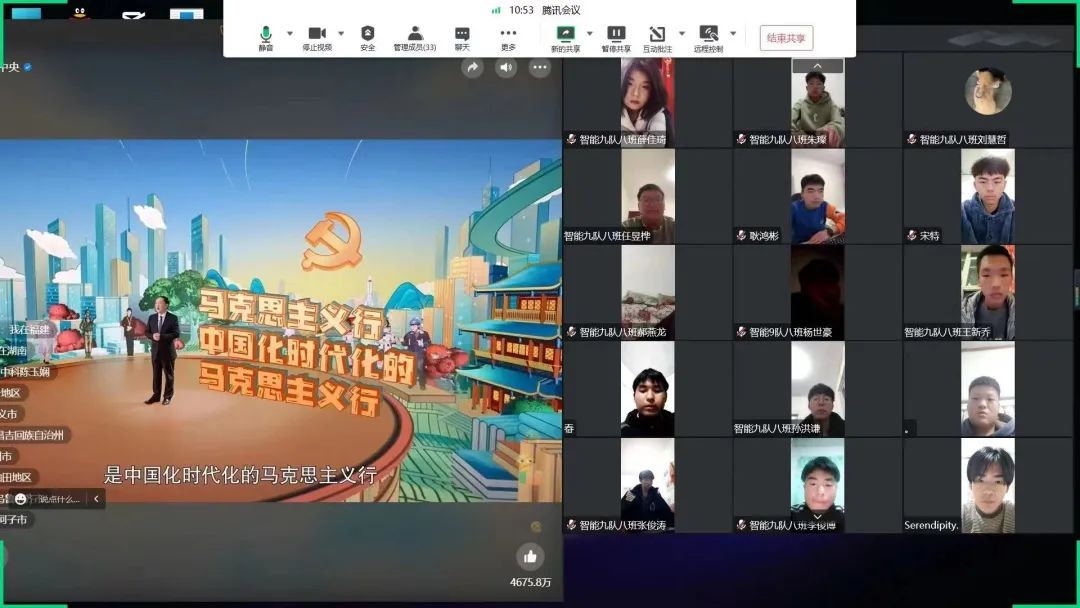Select participant video 智能九队八班郝燕龙

(x=647, y=293)
